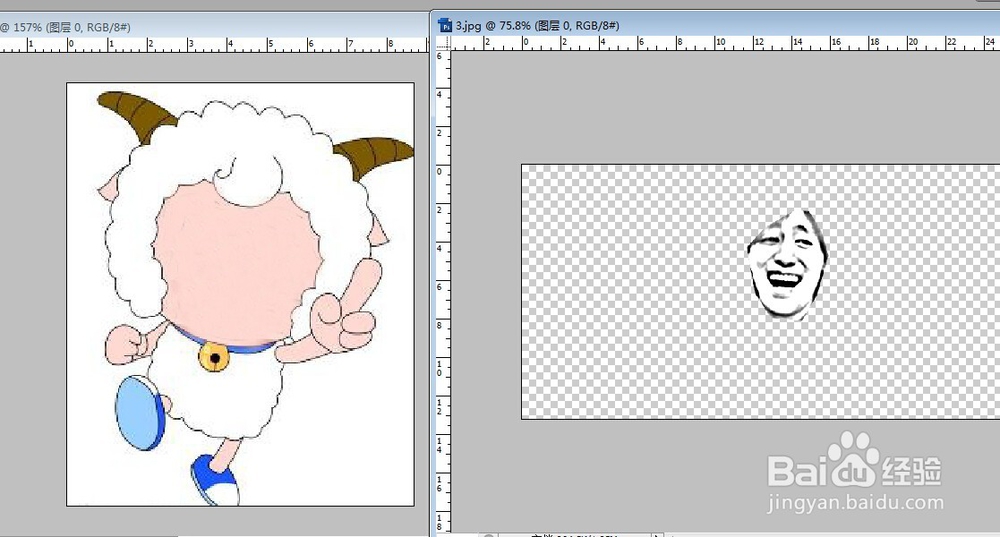Activate the 3.jpg @ 75.8% document title

[537, 26]
